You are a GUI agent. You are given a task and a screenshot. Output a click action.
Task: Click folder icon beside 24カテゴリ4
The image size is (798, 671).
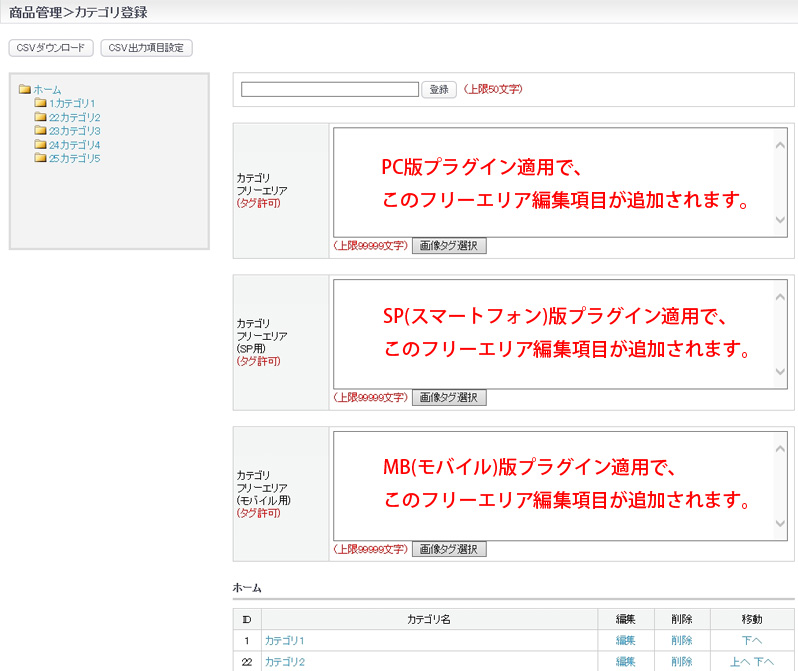(x=40, y=145)
